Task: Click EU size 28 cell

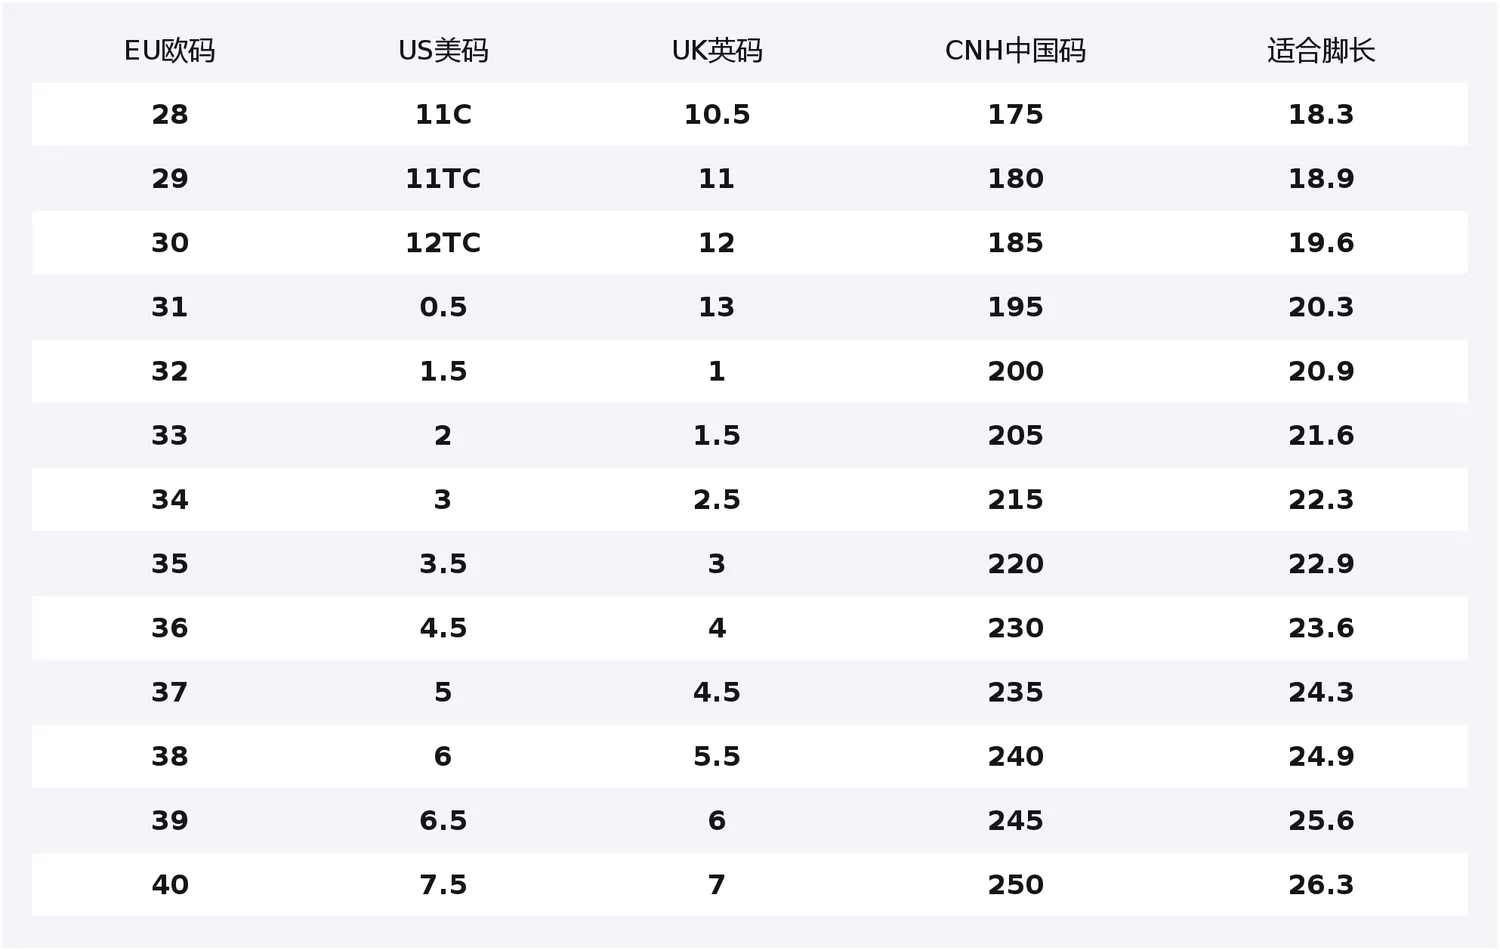Action: [x=170, y=114]
